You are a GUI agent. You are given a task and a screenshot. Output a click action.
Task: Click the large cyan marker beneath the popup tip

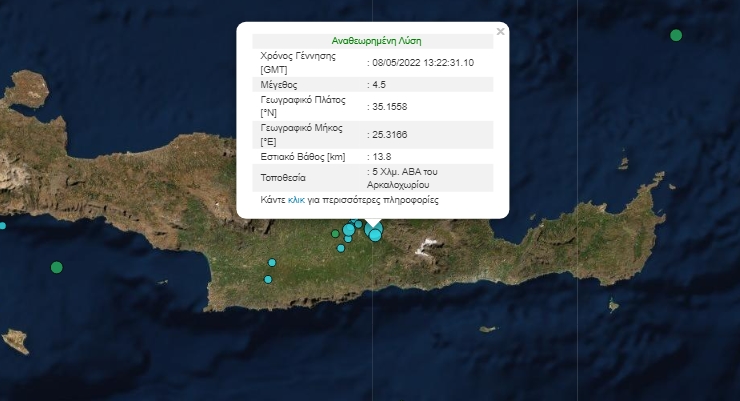pyautogui.click(x=375, y=235)
